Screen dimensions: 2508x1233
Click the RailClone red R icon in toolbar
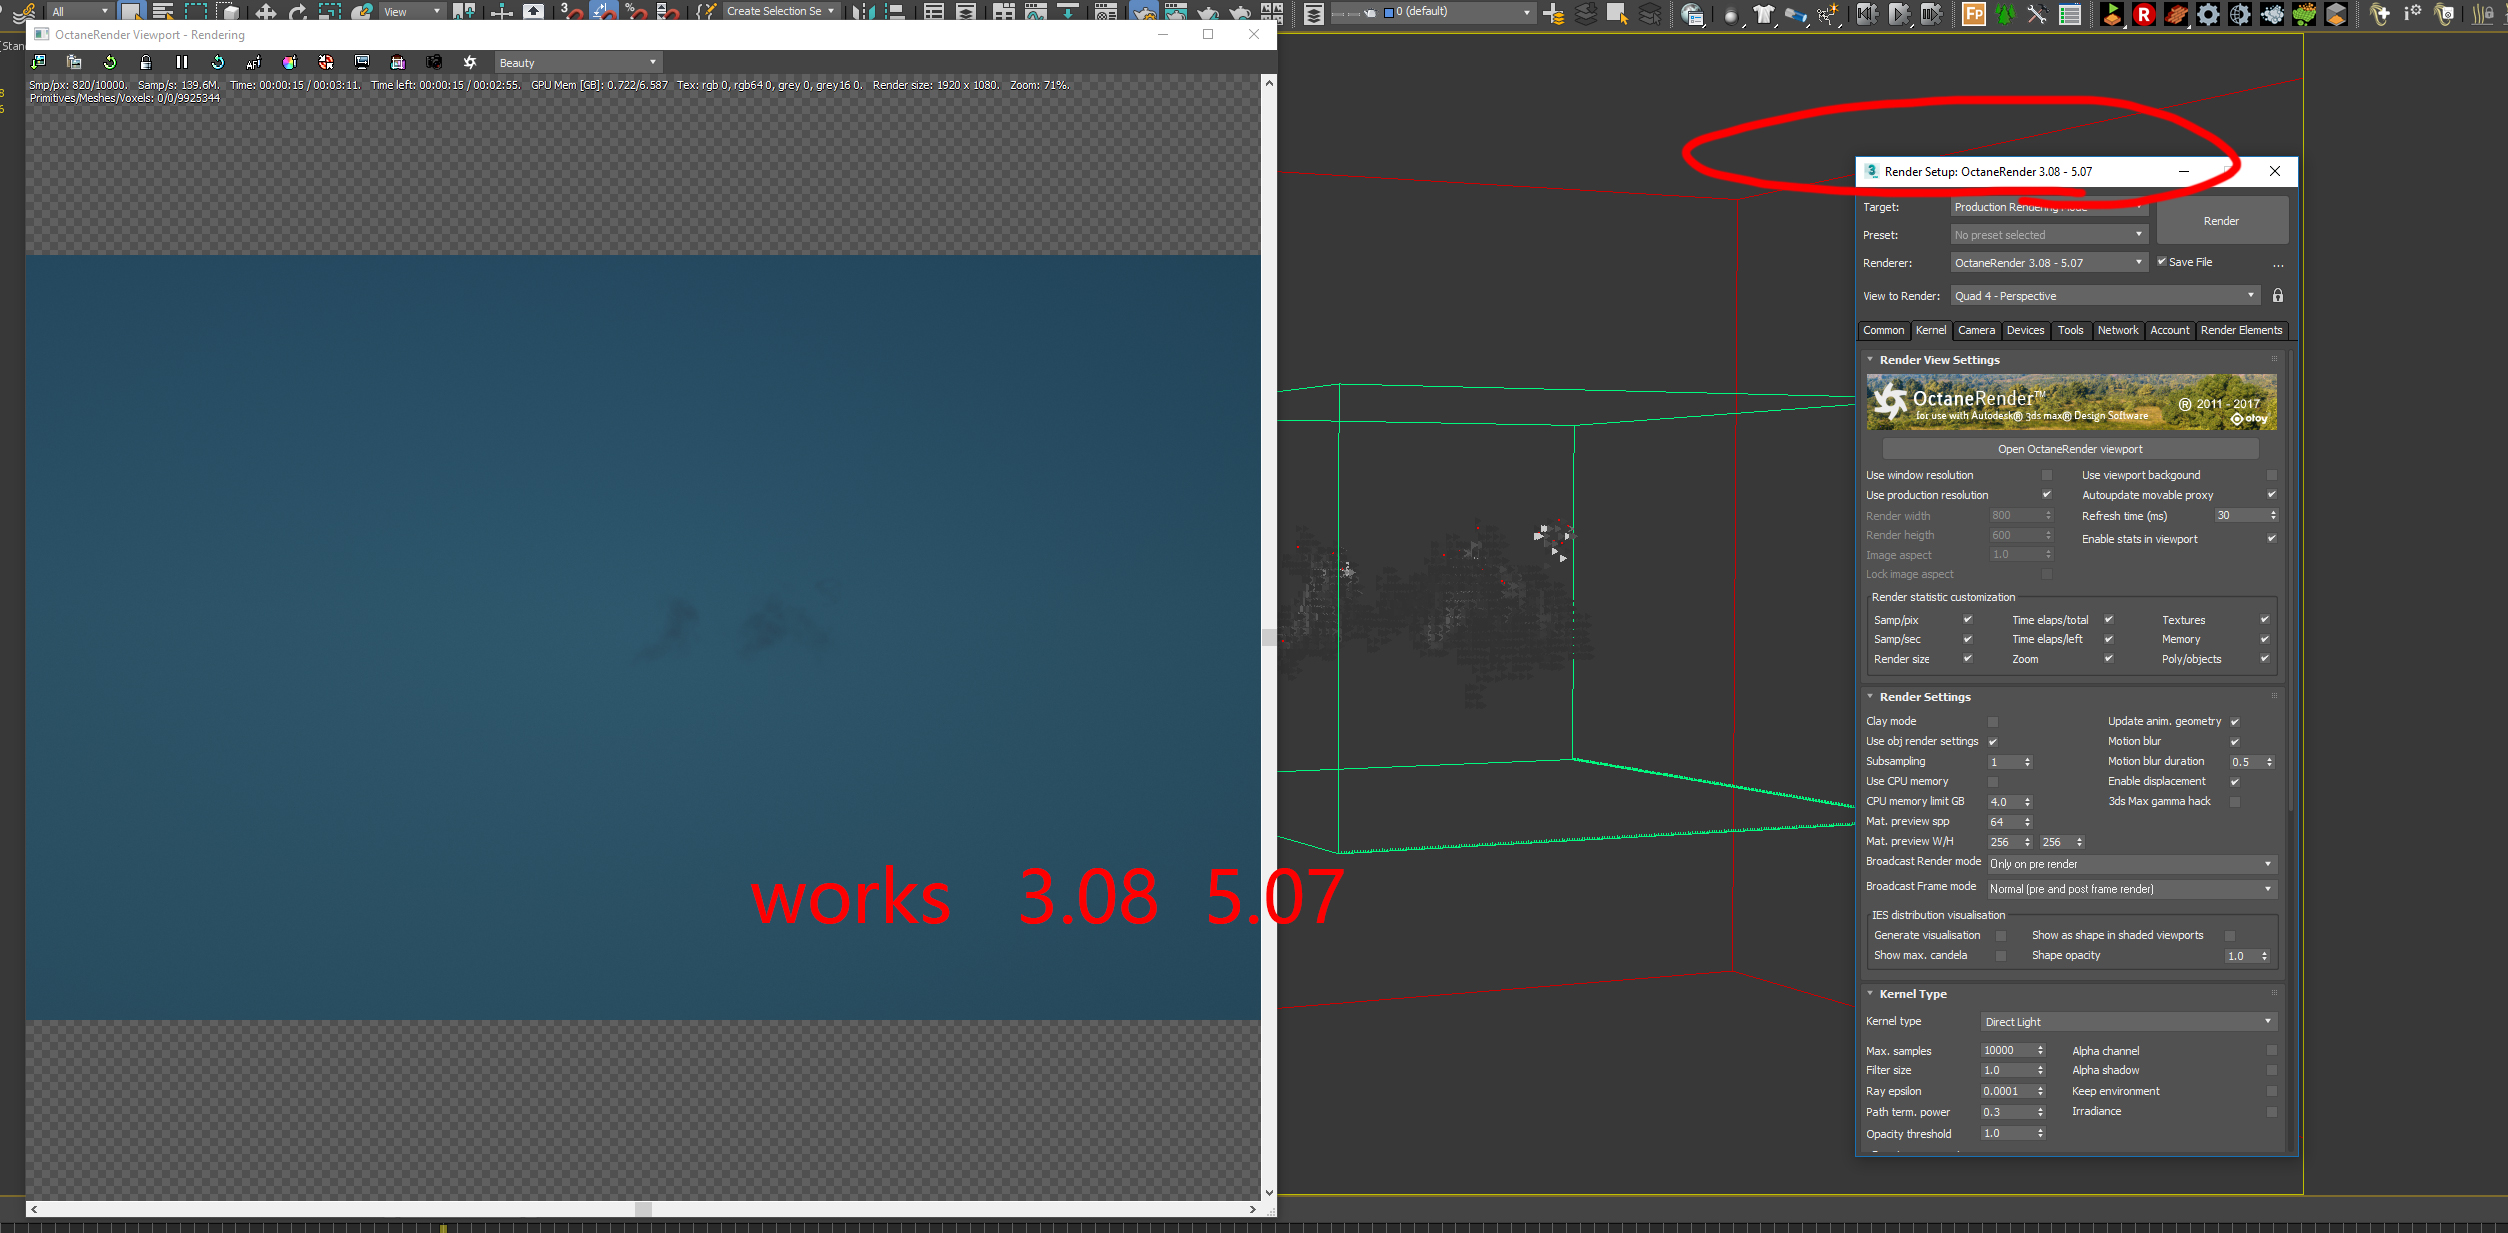pyautogui.click(x=2143, y=14)
